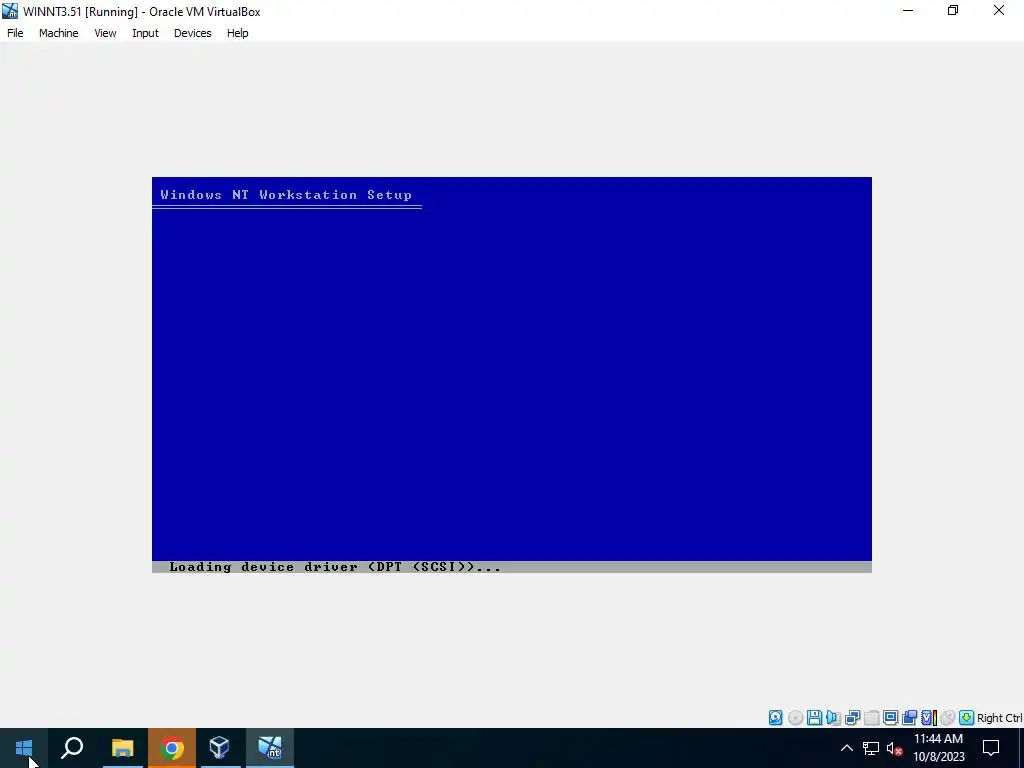Click the grayed mouse integration status icon

click(948, 718)
